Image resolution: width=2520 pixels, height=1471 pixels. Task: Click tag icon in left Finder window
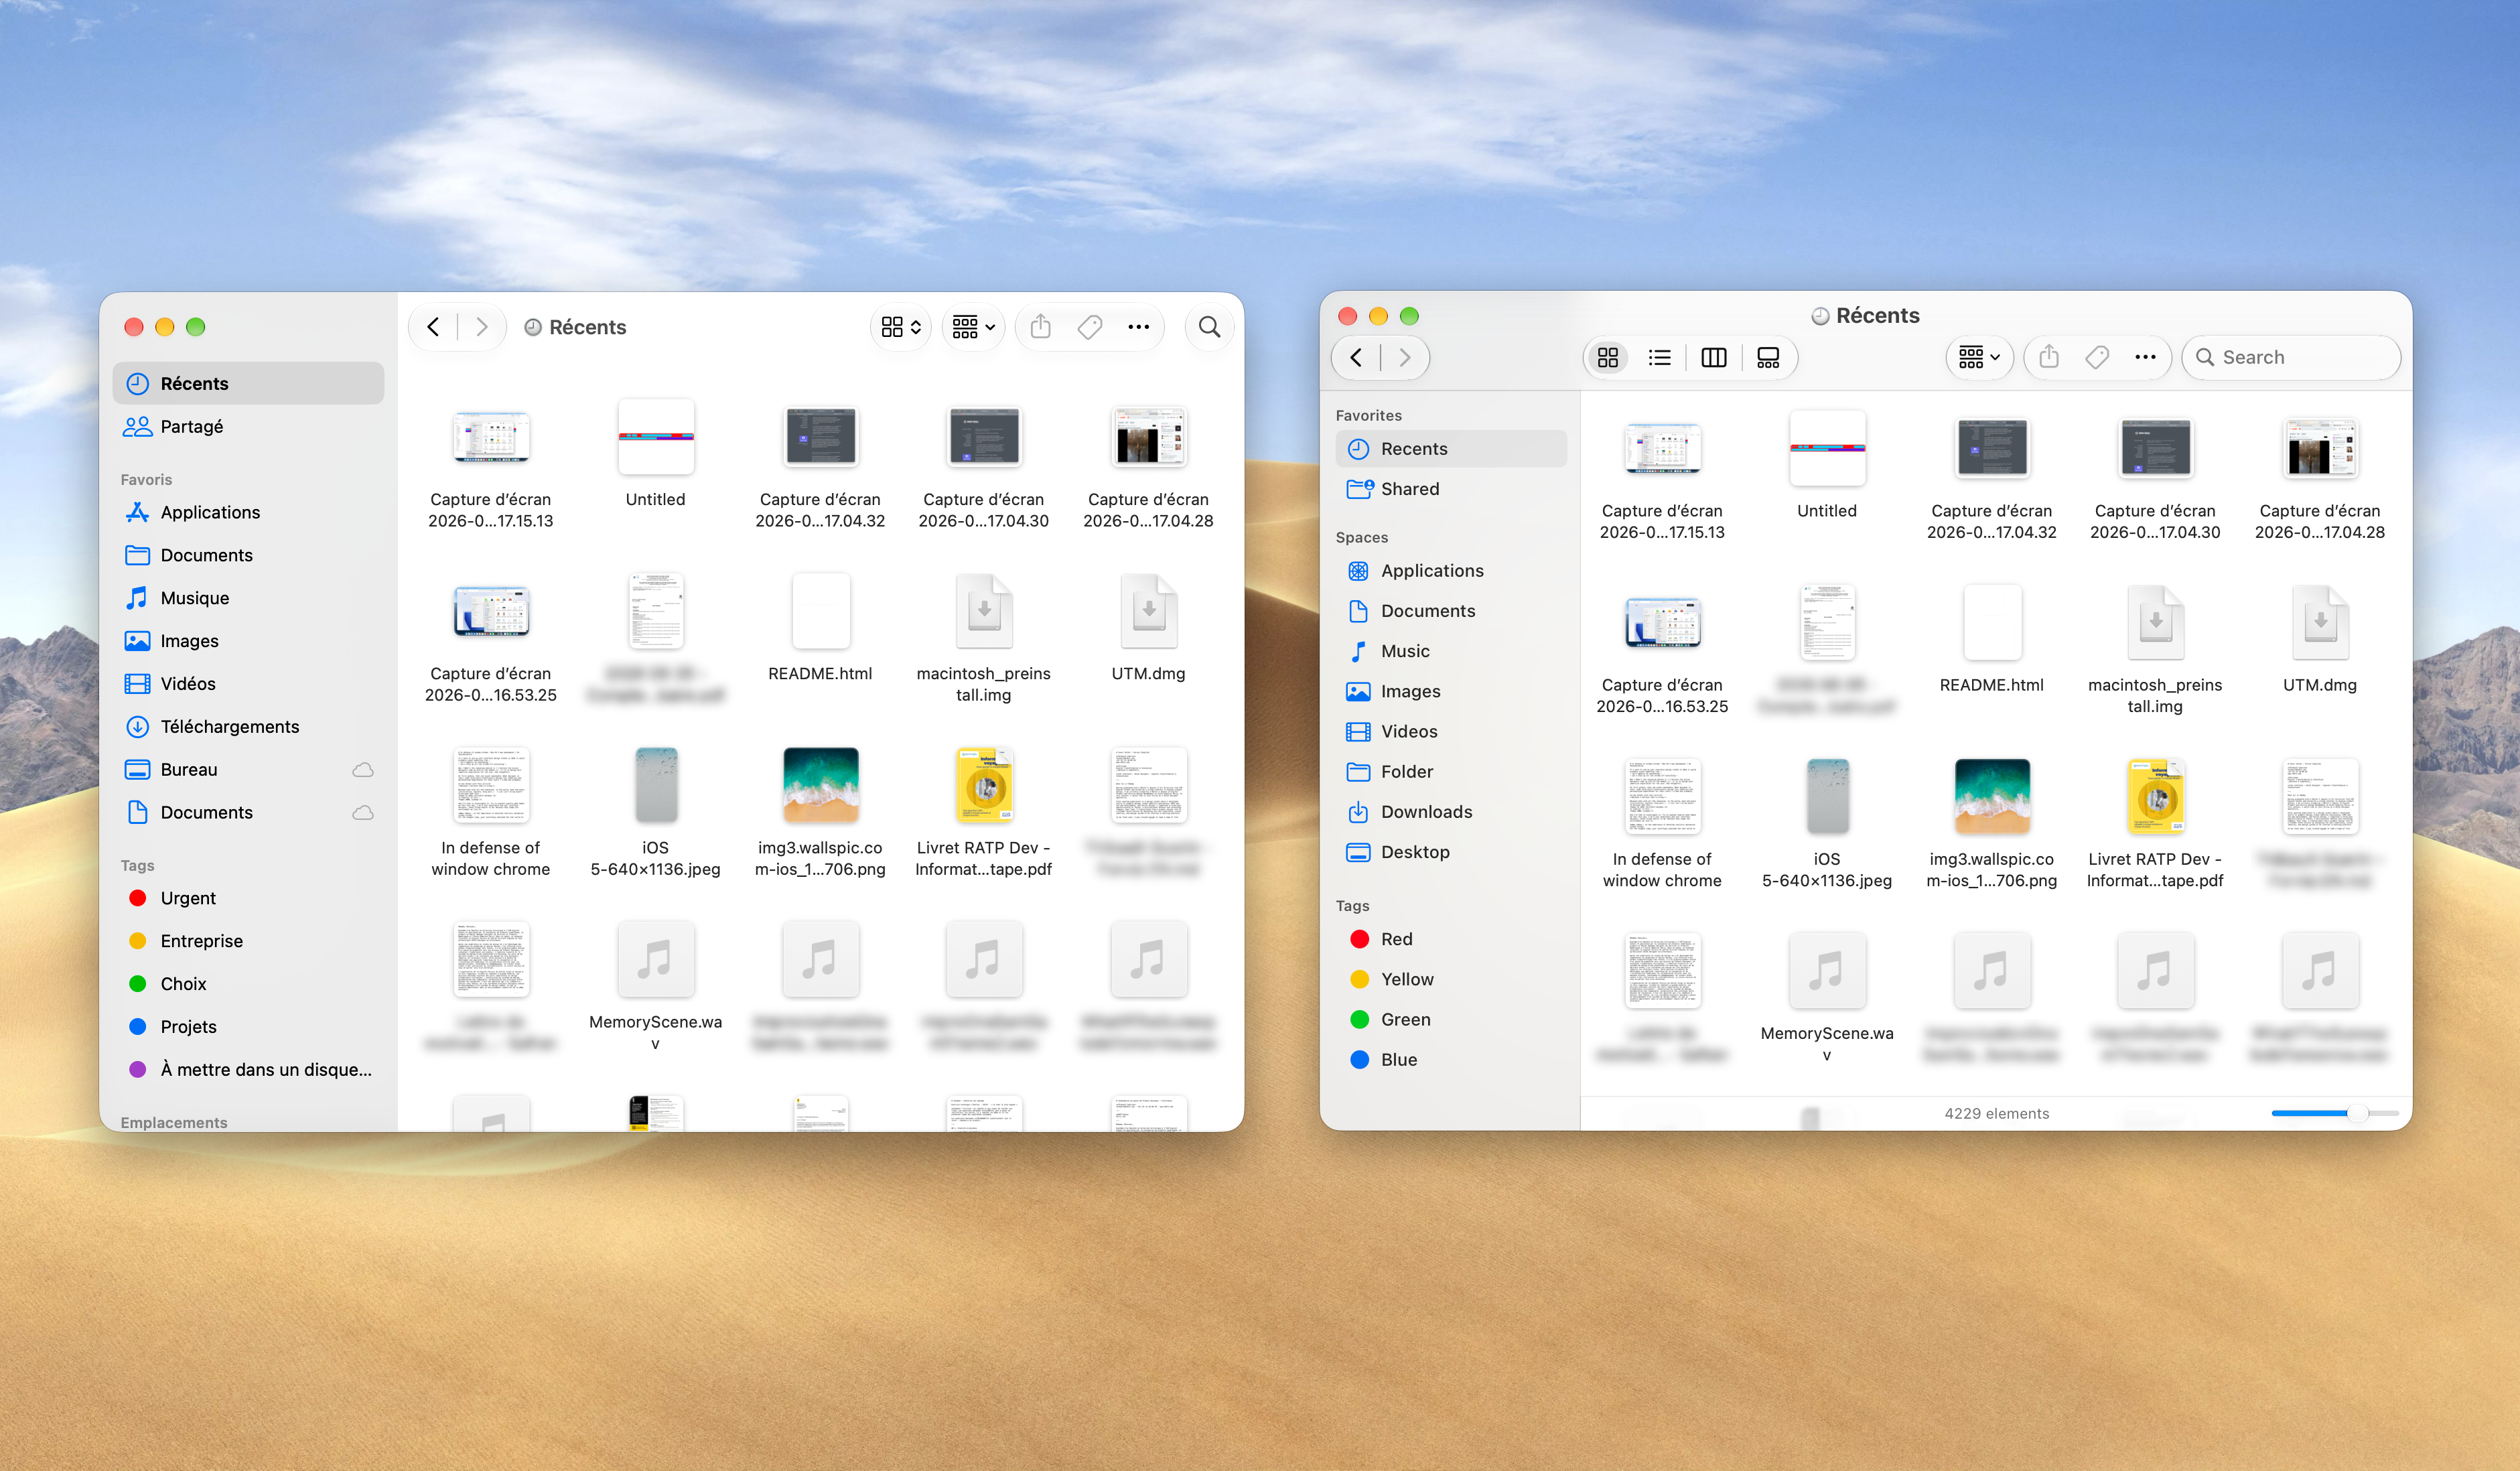pyautogui.click(x=1090, y=327)
